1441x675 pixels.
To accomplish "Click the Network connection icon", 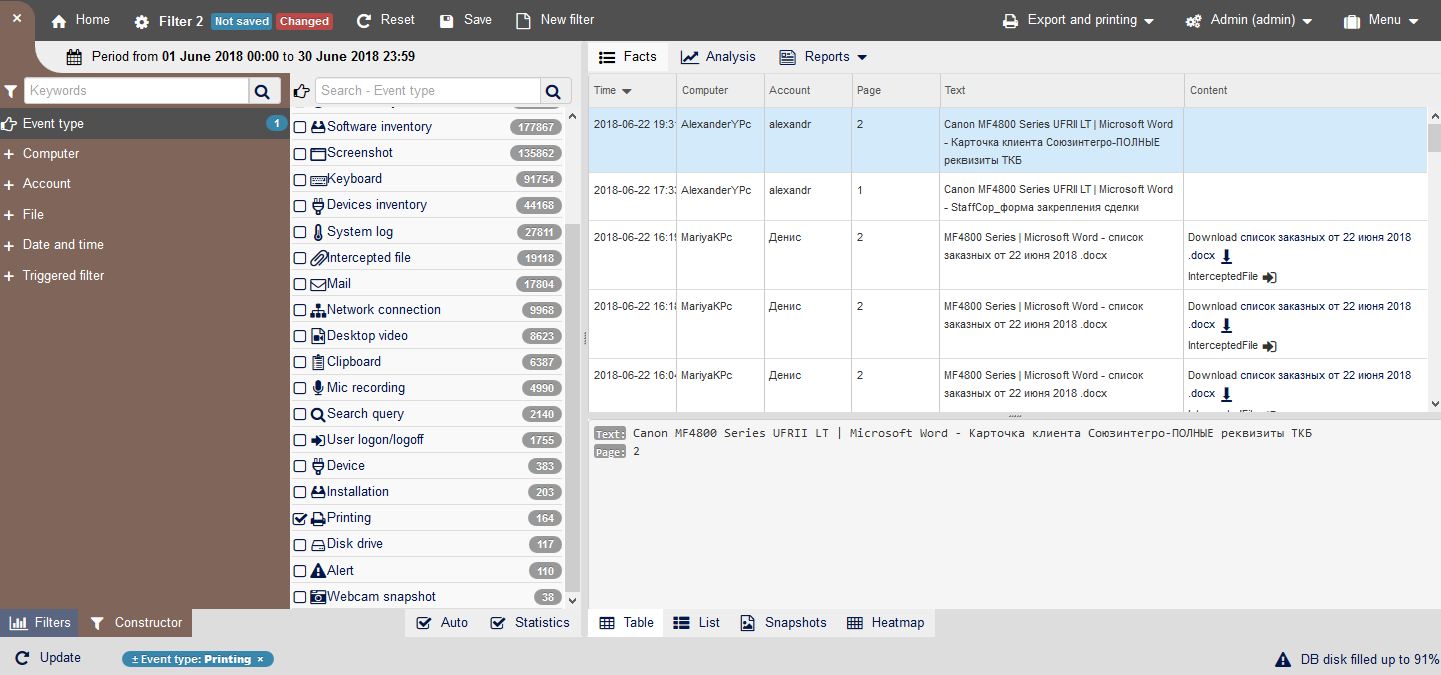I will [x=318, y=310].
